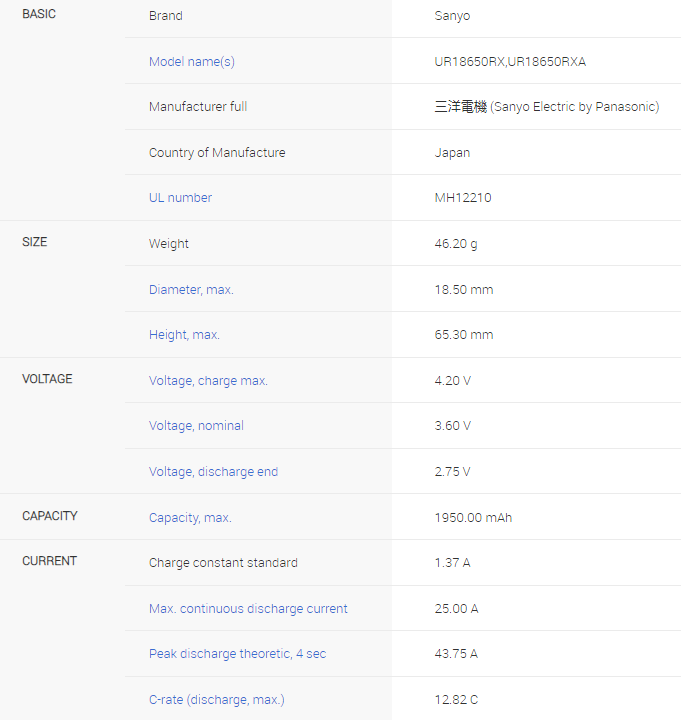The image size is (681, 720).
Task: Open the 'Voltage, discharge end' link
Action: pos(213,472)
